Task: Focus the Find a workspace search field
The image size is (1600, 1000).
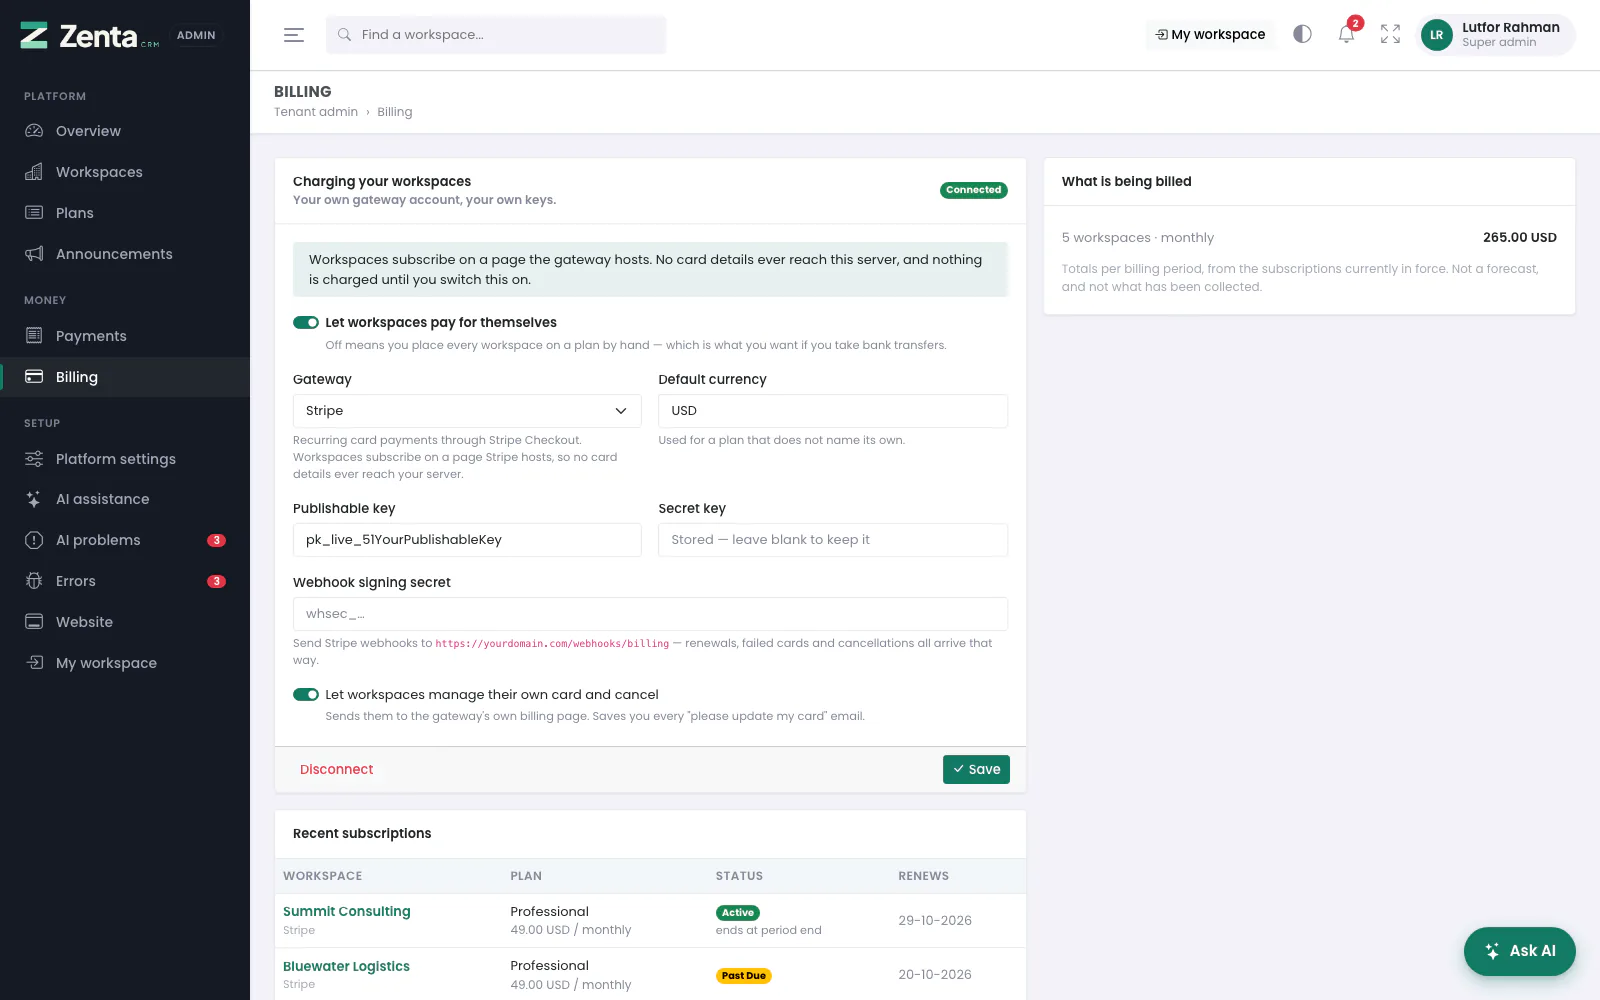Action: pyautogui.click(x=496, y=35)
